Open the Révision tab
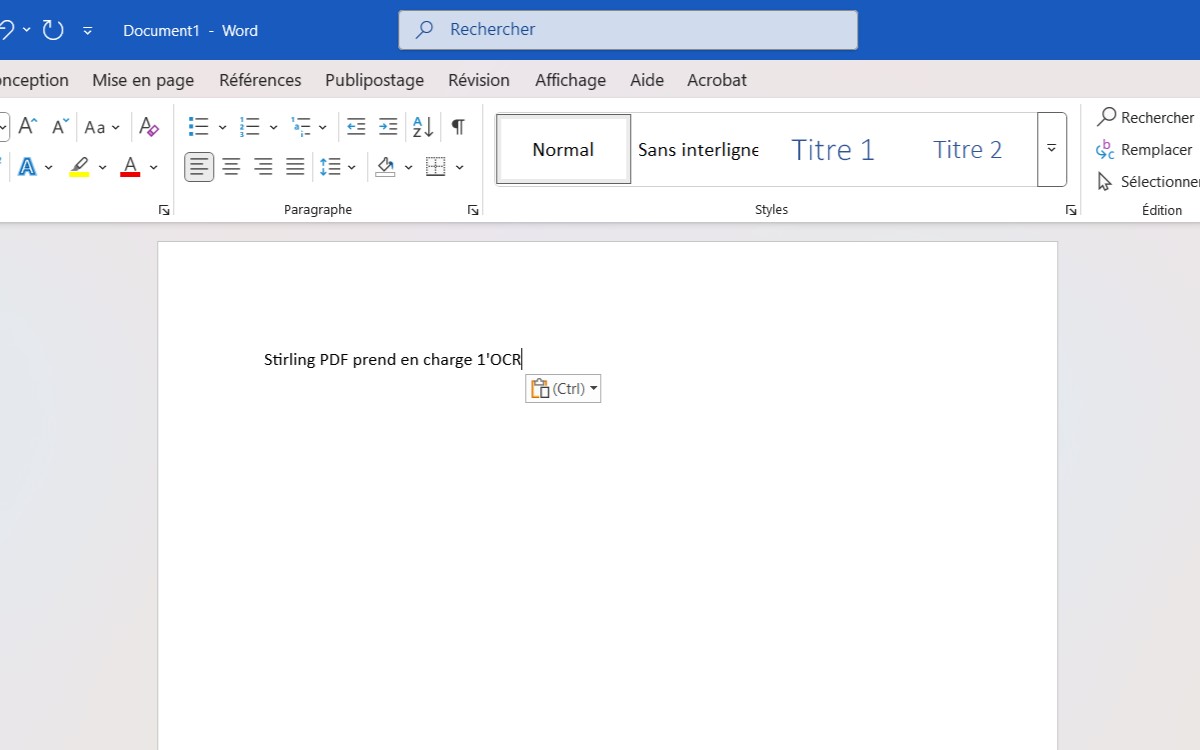The width and height of the screenshot is (1200, 750). (479, 80)
